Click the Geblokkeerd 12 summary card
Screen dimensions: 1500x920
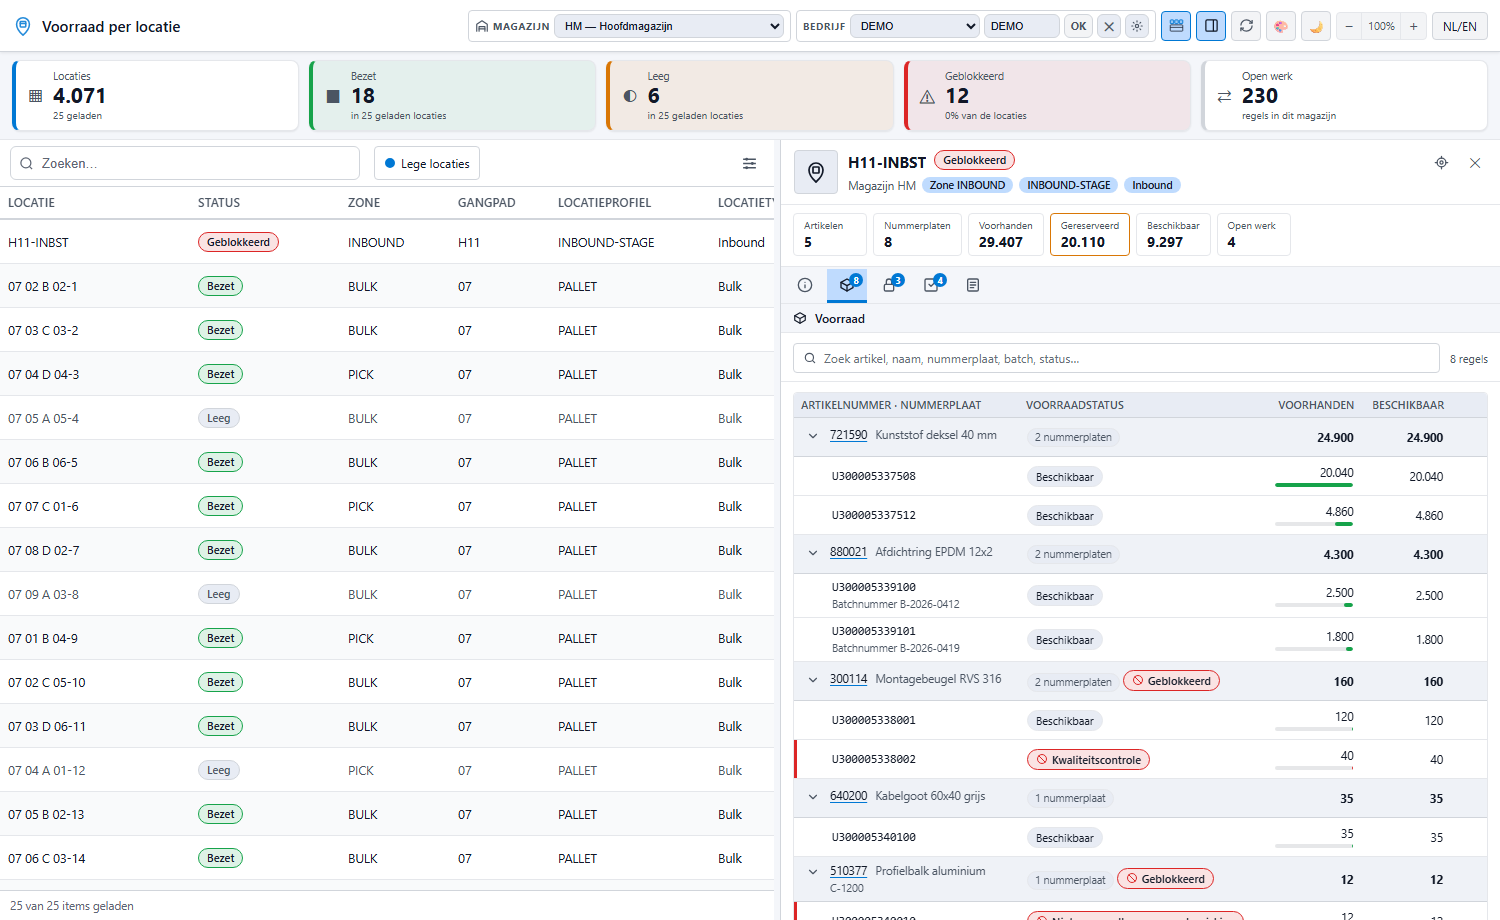click(x=1048, y=96)
